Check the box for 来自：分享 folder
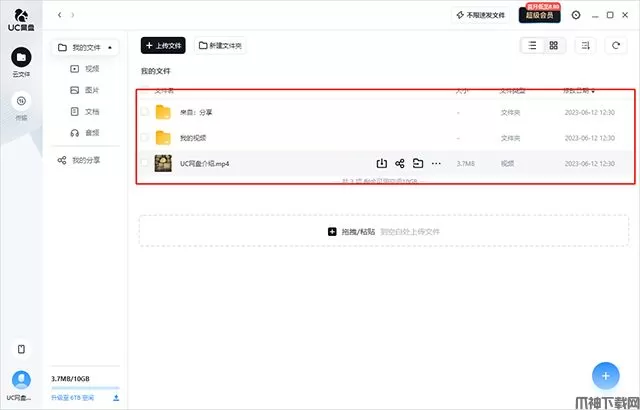The width and height of the screenshot is (640, 410). pyautogui.click(x=144, y=111)
